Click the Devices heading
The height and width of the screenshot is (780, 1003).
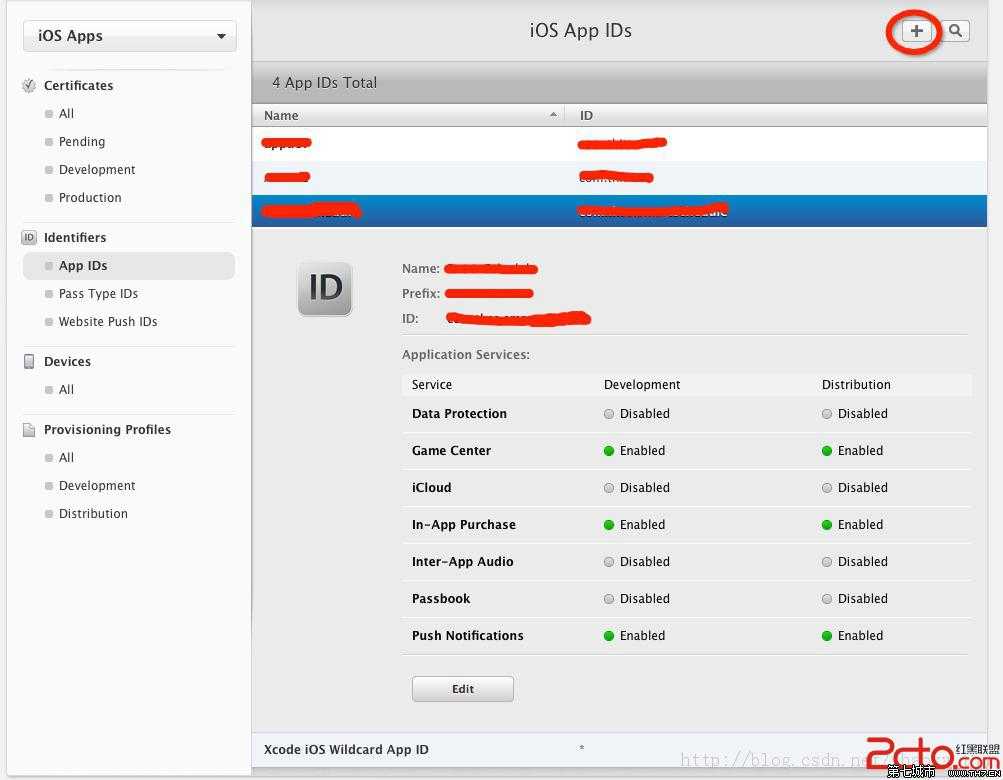click(x=67, y=362)
